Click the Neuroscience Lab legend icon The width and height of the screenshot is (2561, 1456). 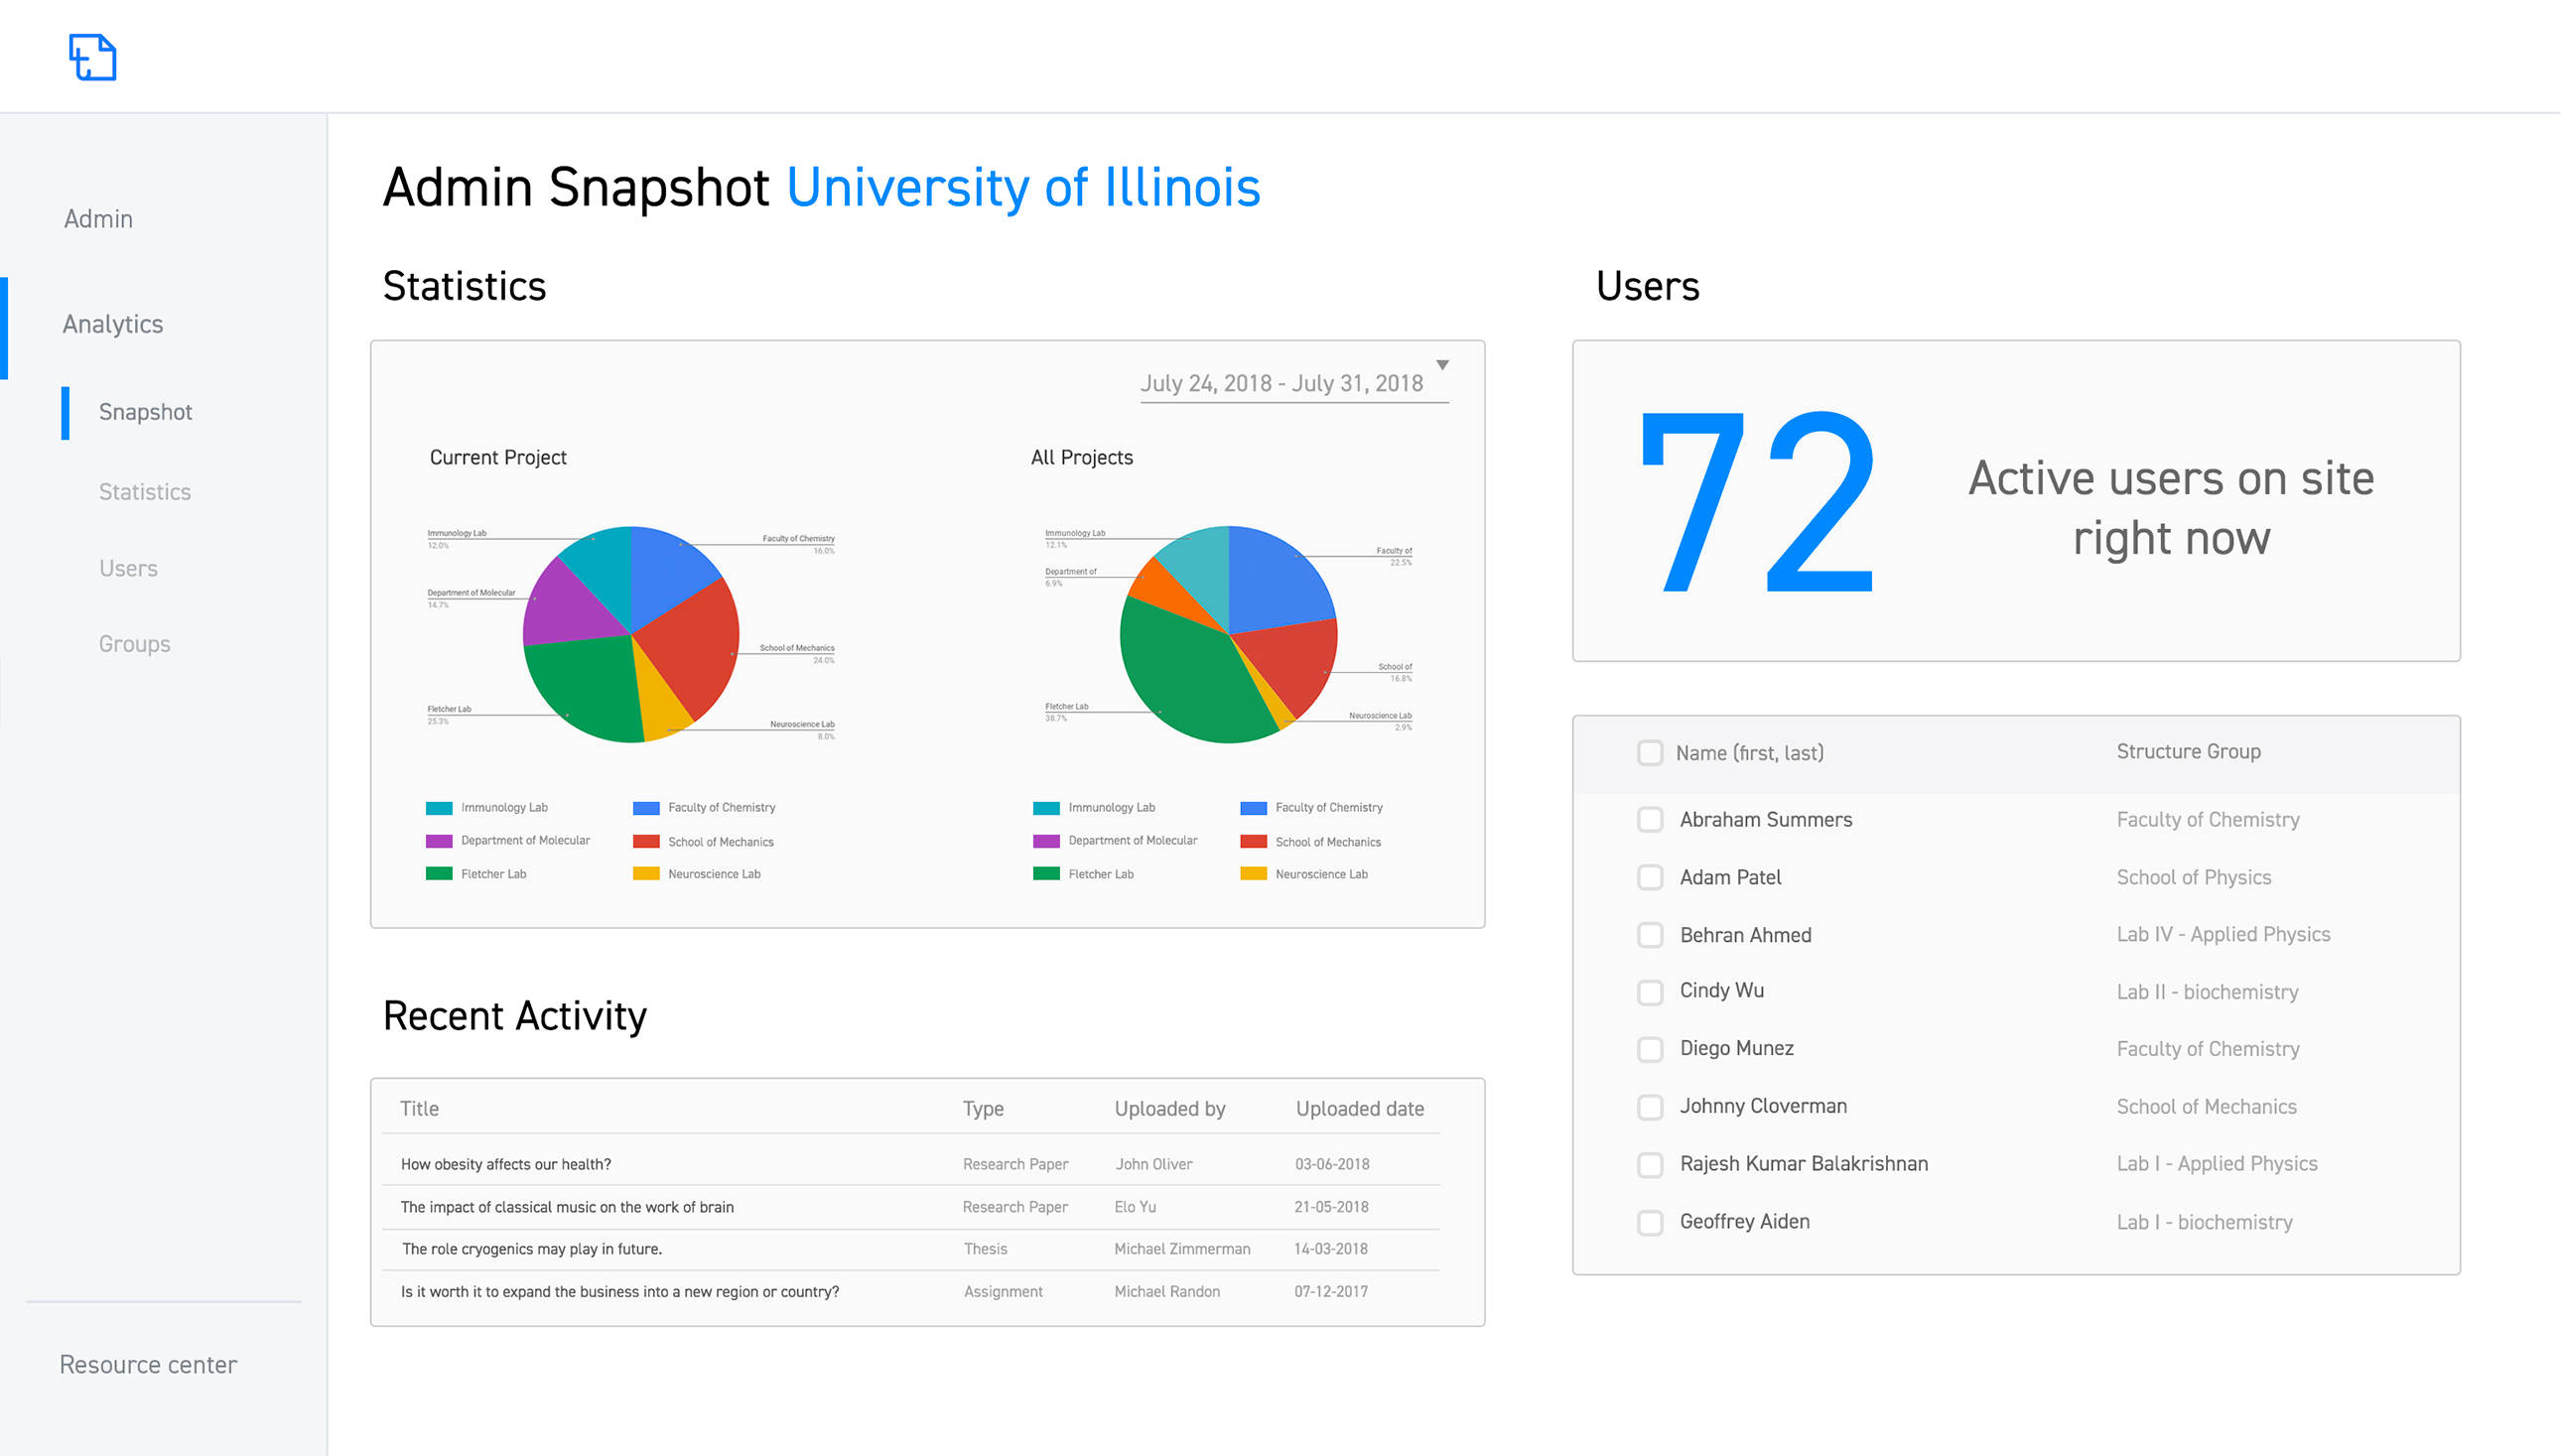pos(646,873)
